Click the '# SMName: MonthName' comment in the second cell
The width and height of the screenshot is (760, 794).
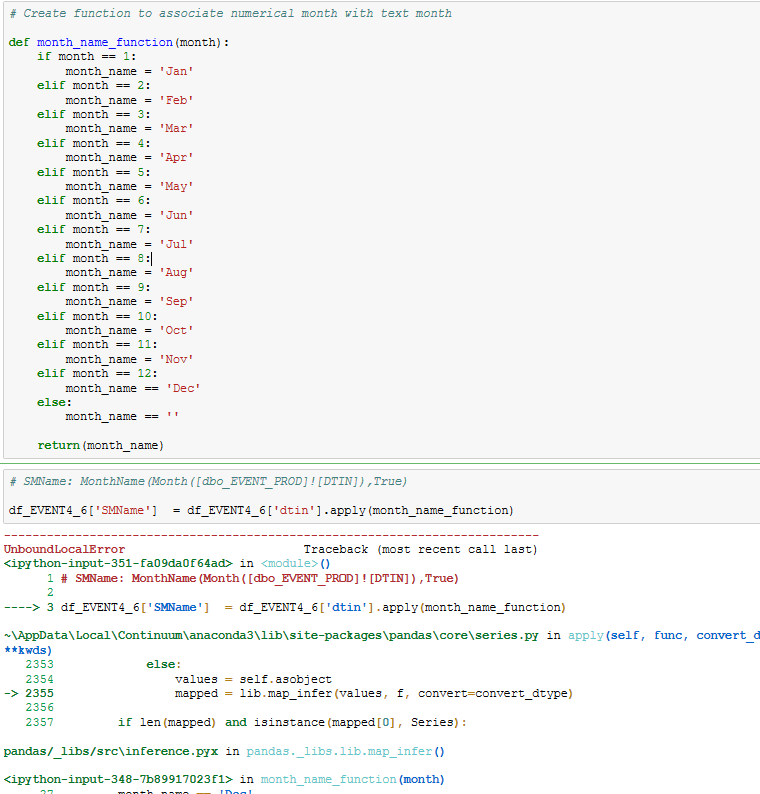tap(208, 481)
